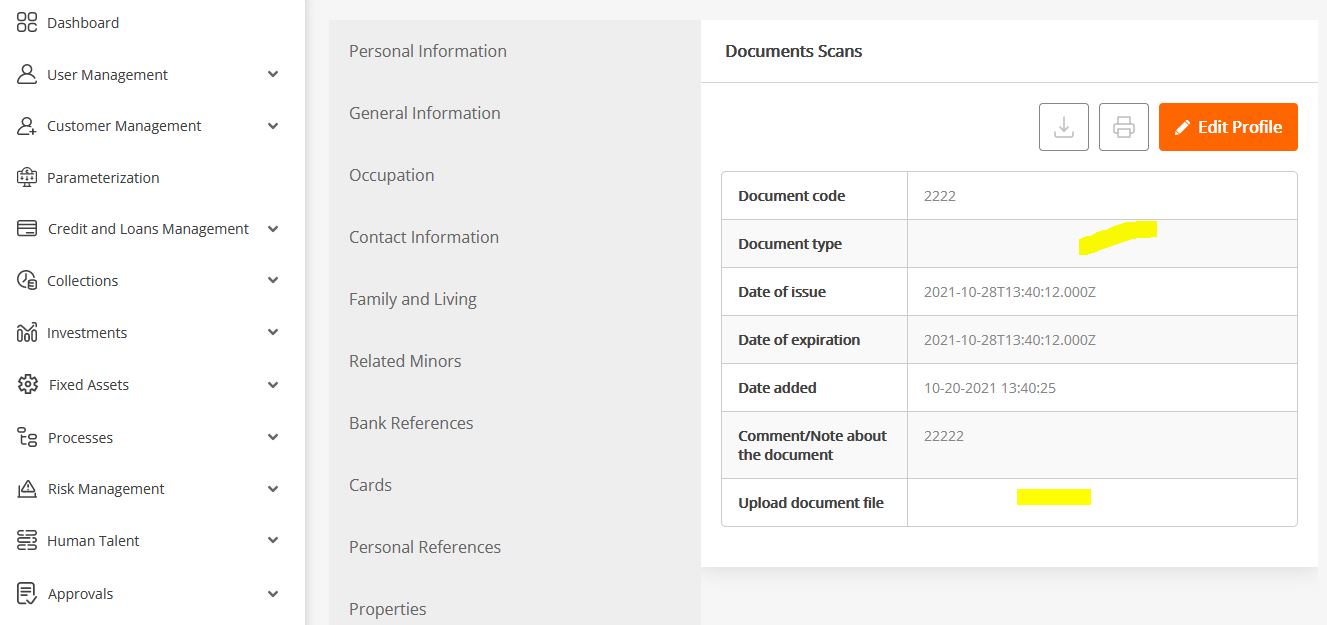Expand Credit and Loans Management chevron
Image resolution: width=1327 pixels, height=625 pixels.
(273, 229)
